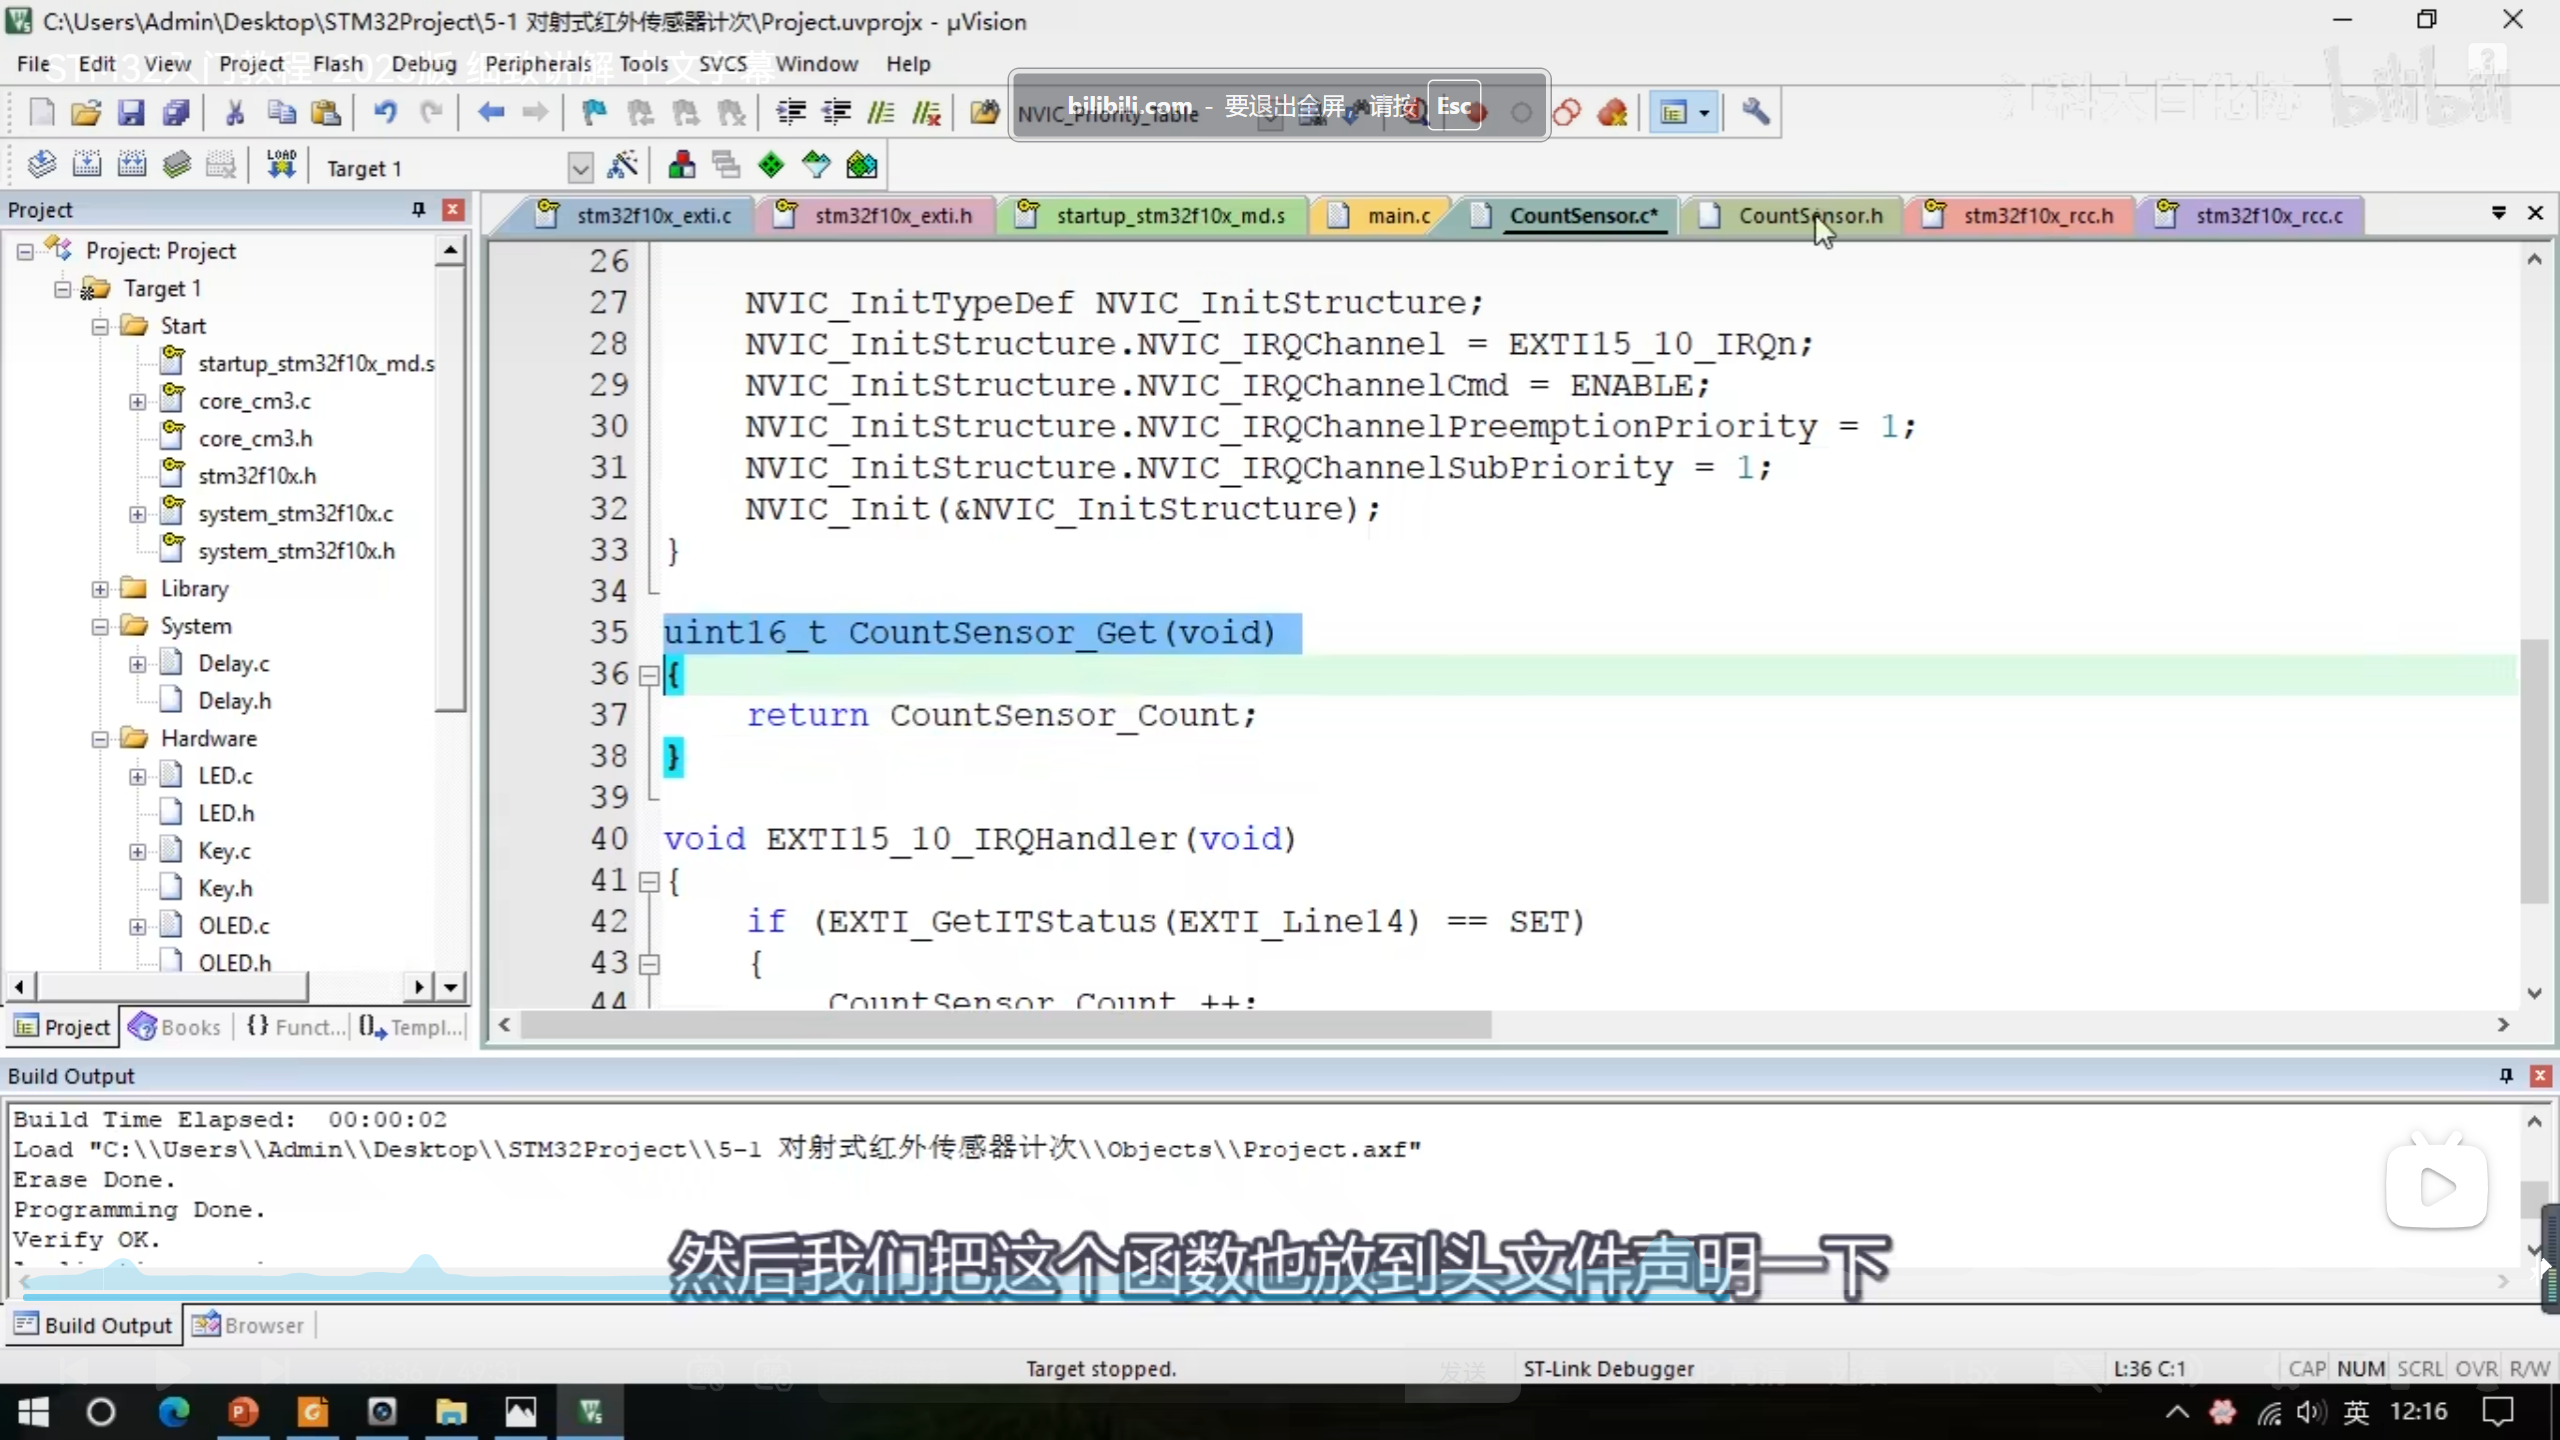Click the editor horizontal scrollbar thumb
The image size is (2560, 1440).
click(1005, 1025)
